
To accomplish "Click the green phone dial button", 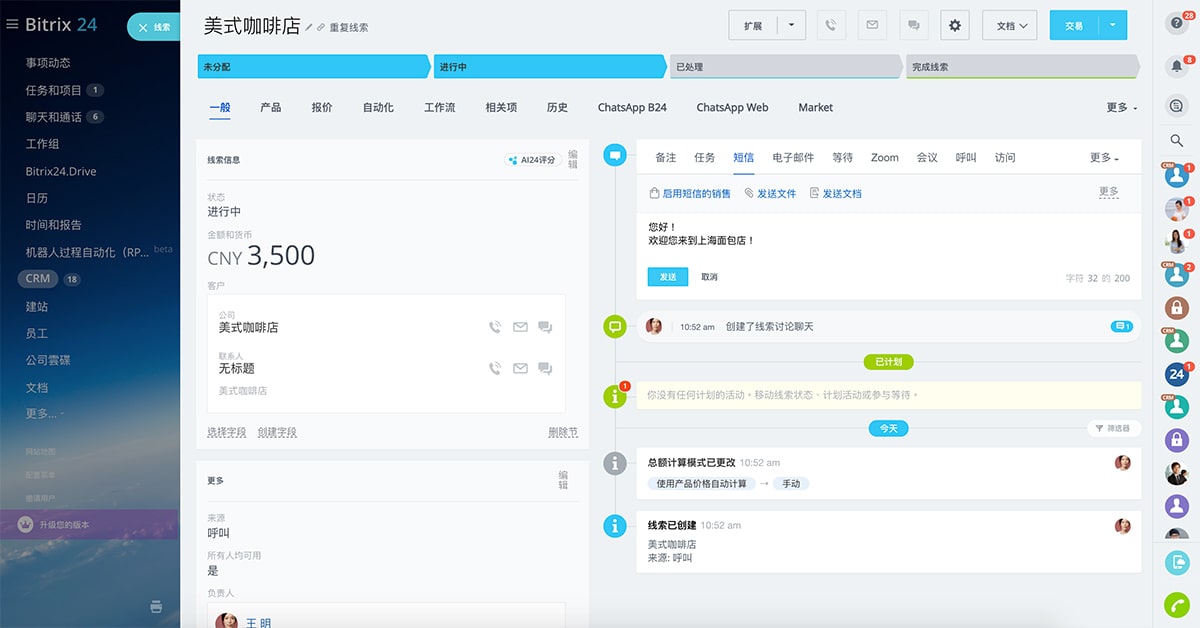I will pos(1177,605).
